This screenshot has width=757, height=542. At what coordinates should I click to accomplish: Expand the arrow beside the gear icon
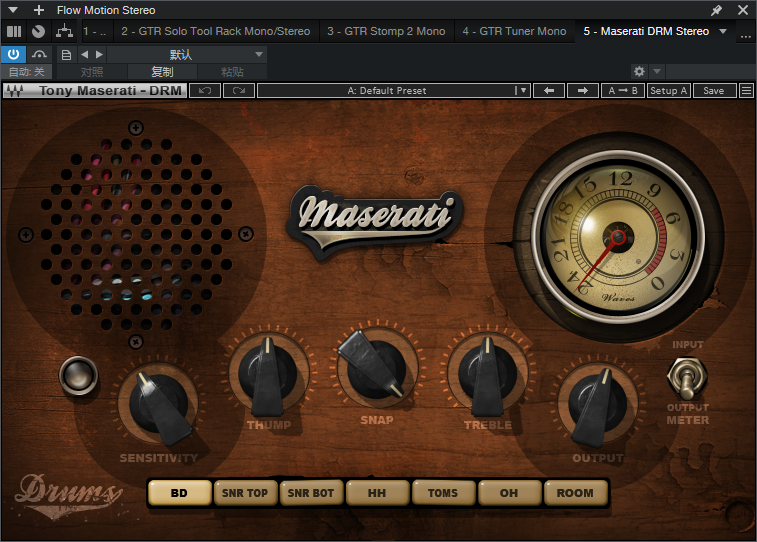tap(657, 72)
